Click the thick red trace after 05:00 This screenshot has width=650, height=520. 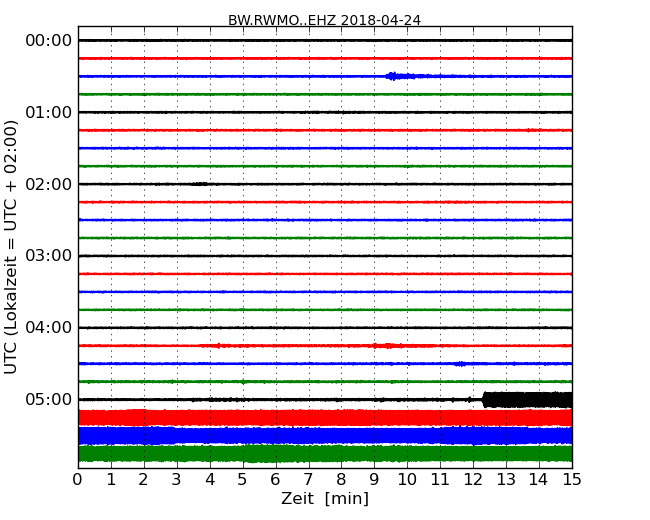(x=325, y=418)
